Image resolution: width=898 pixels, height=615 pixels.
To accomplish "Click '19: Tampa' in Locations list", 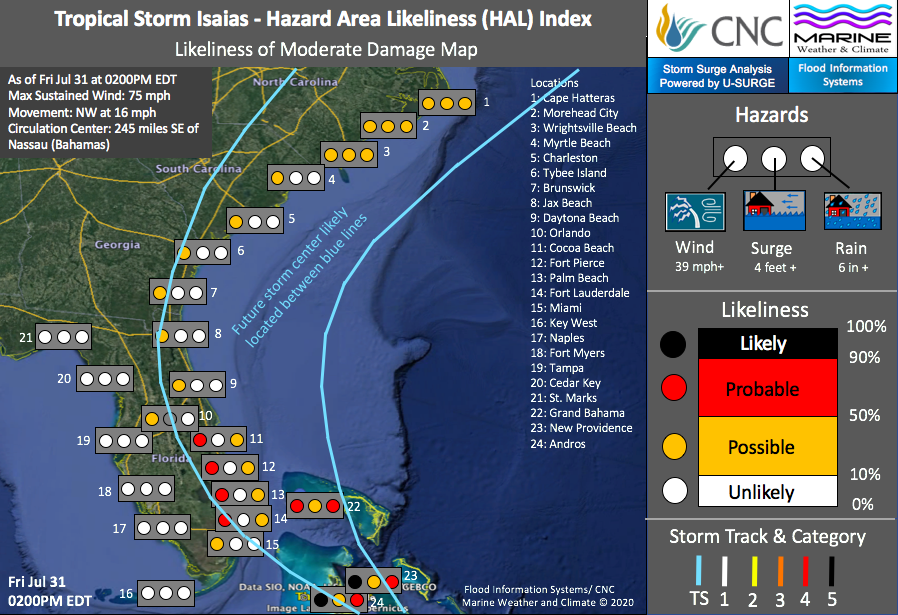I will (x=557, y=368).
